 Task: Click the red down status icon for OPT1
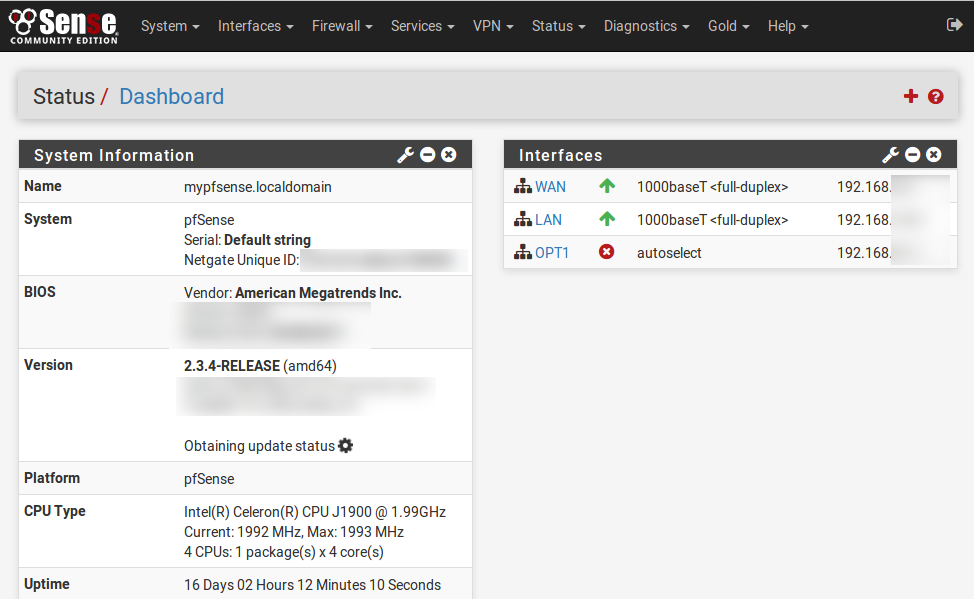point(606,252)
